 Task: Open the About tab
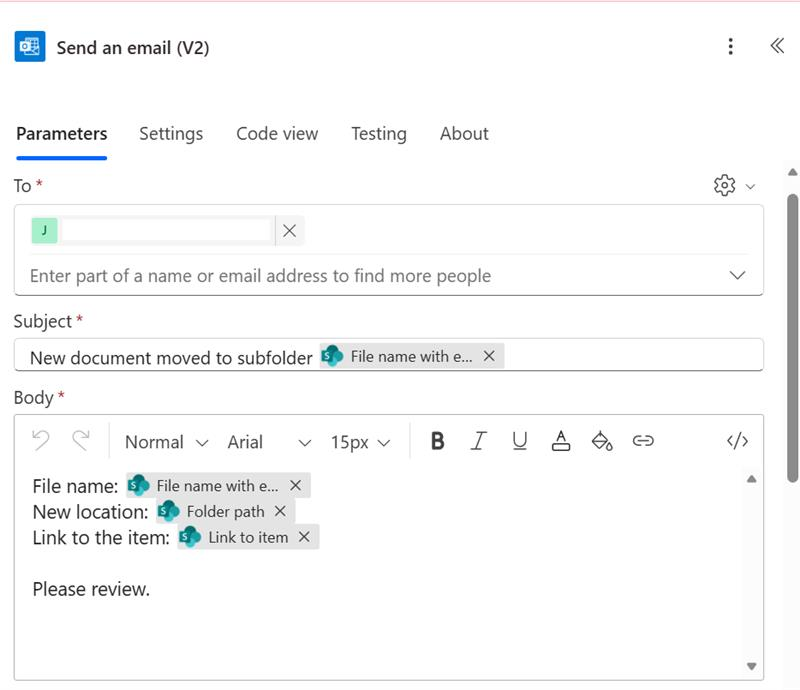click(464, 134)
